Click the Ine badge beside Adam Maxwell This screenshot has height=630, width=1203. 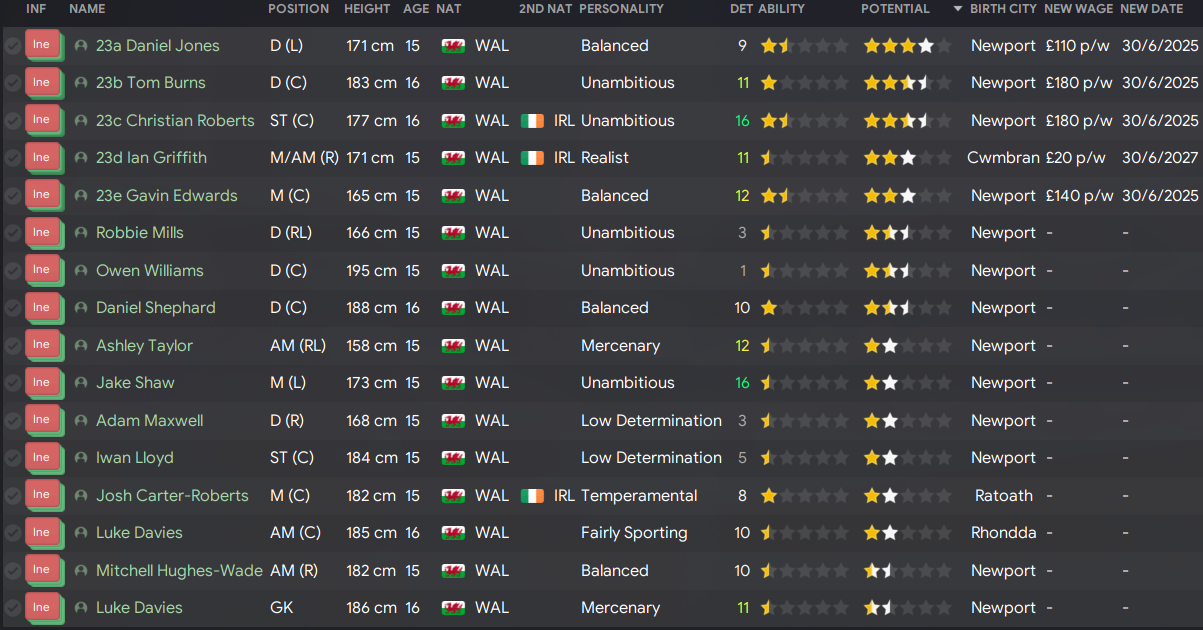pos(42,420)
